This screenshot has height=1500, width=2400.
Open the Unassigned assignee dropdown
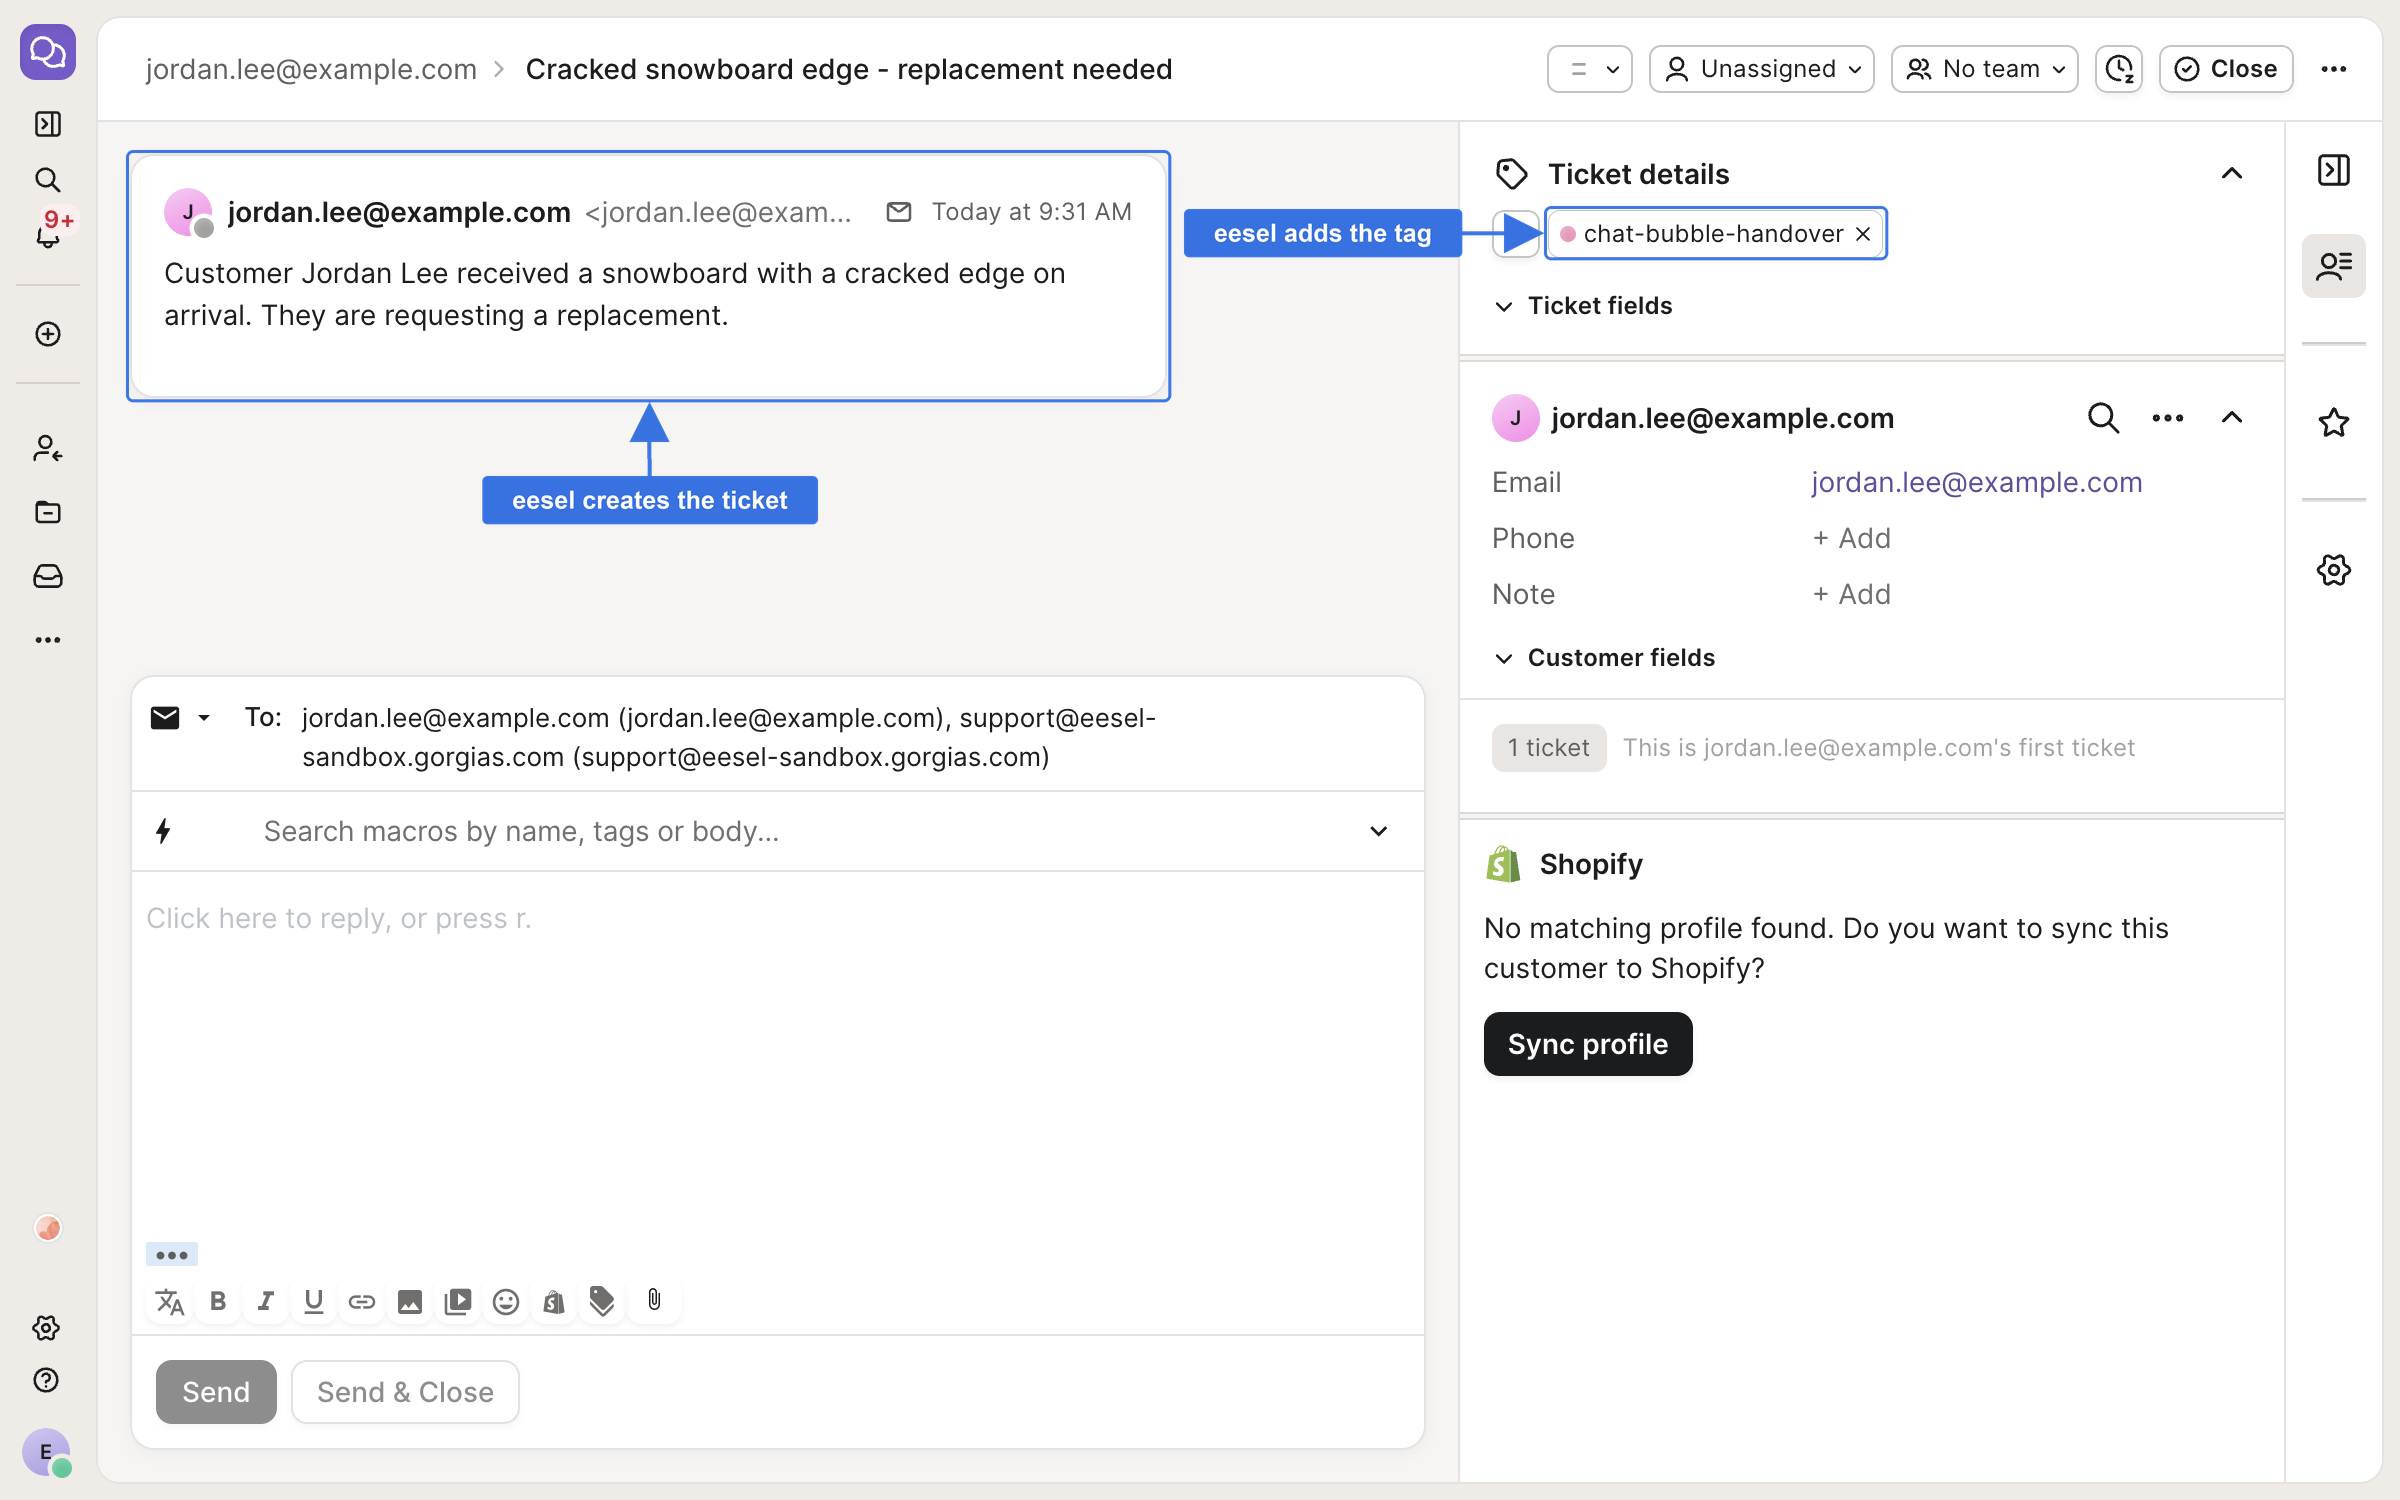[1761, 69]
